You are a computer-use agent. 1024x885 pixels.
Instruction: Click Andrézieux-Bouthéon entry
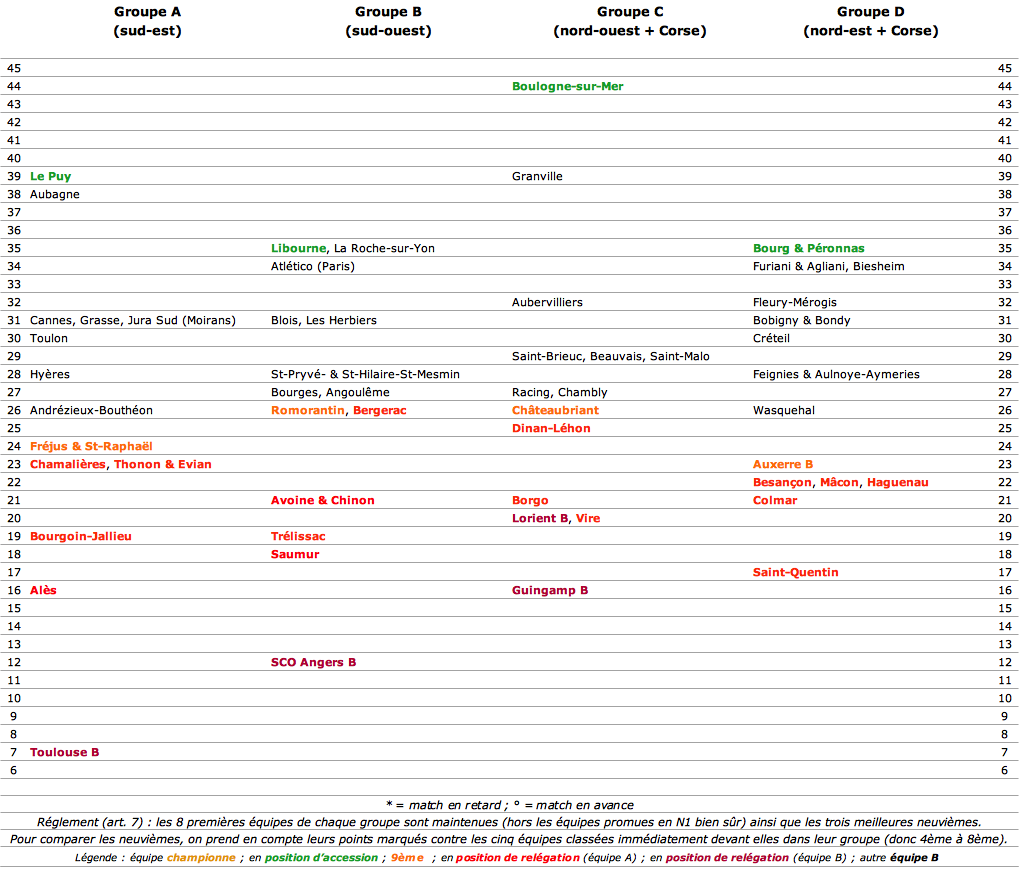(x=91, y=410)
